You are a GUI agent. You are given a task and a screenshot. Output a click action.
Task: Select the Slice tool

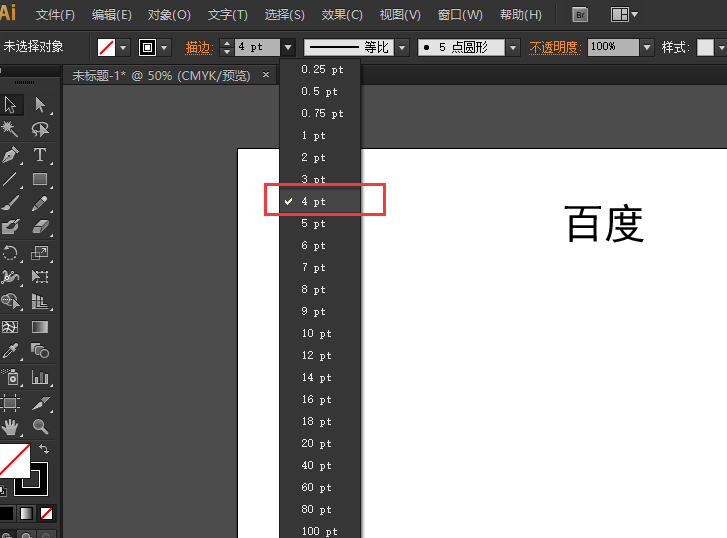tap(40, 403)
